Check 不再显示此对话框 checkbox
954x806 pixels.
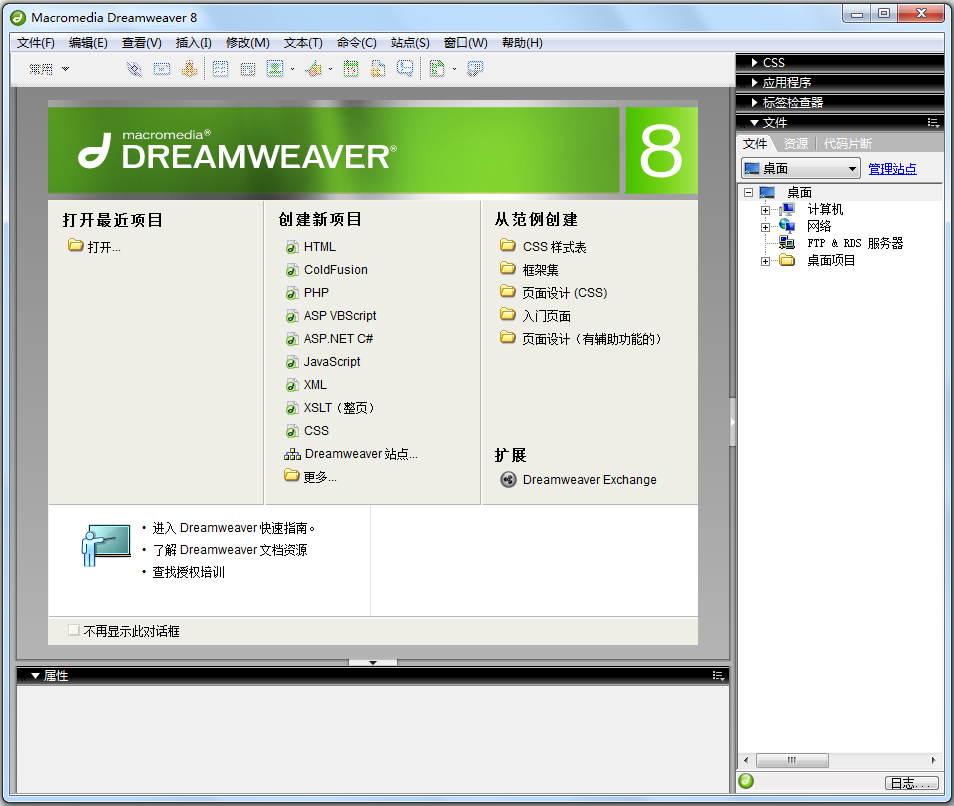74,630
